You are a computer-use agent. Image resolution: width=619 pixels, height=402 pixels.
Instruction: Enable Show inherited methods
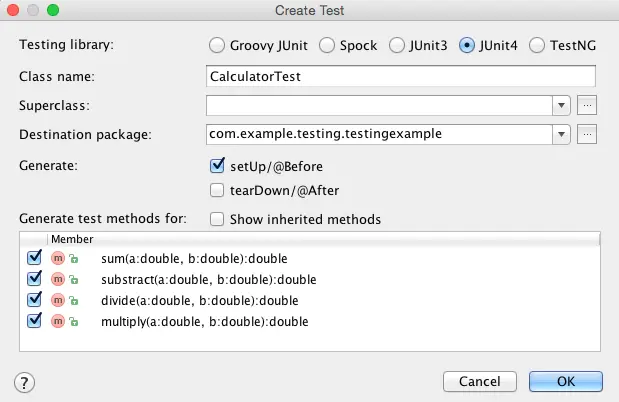[x=217, y=219]
